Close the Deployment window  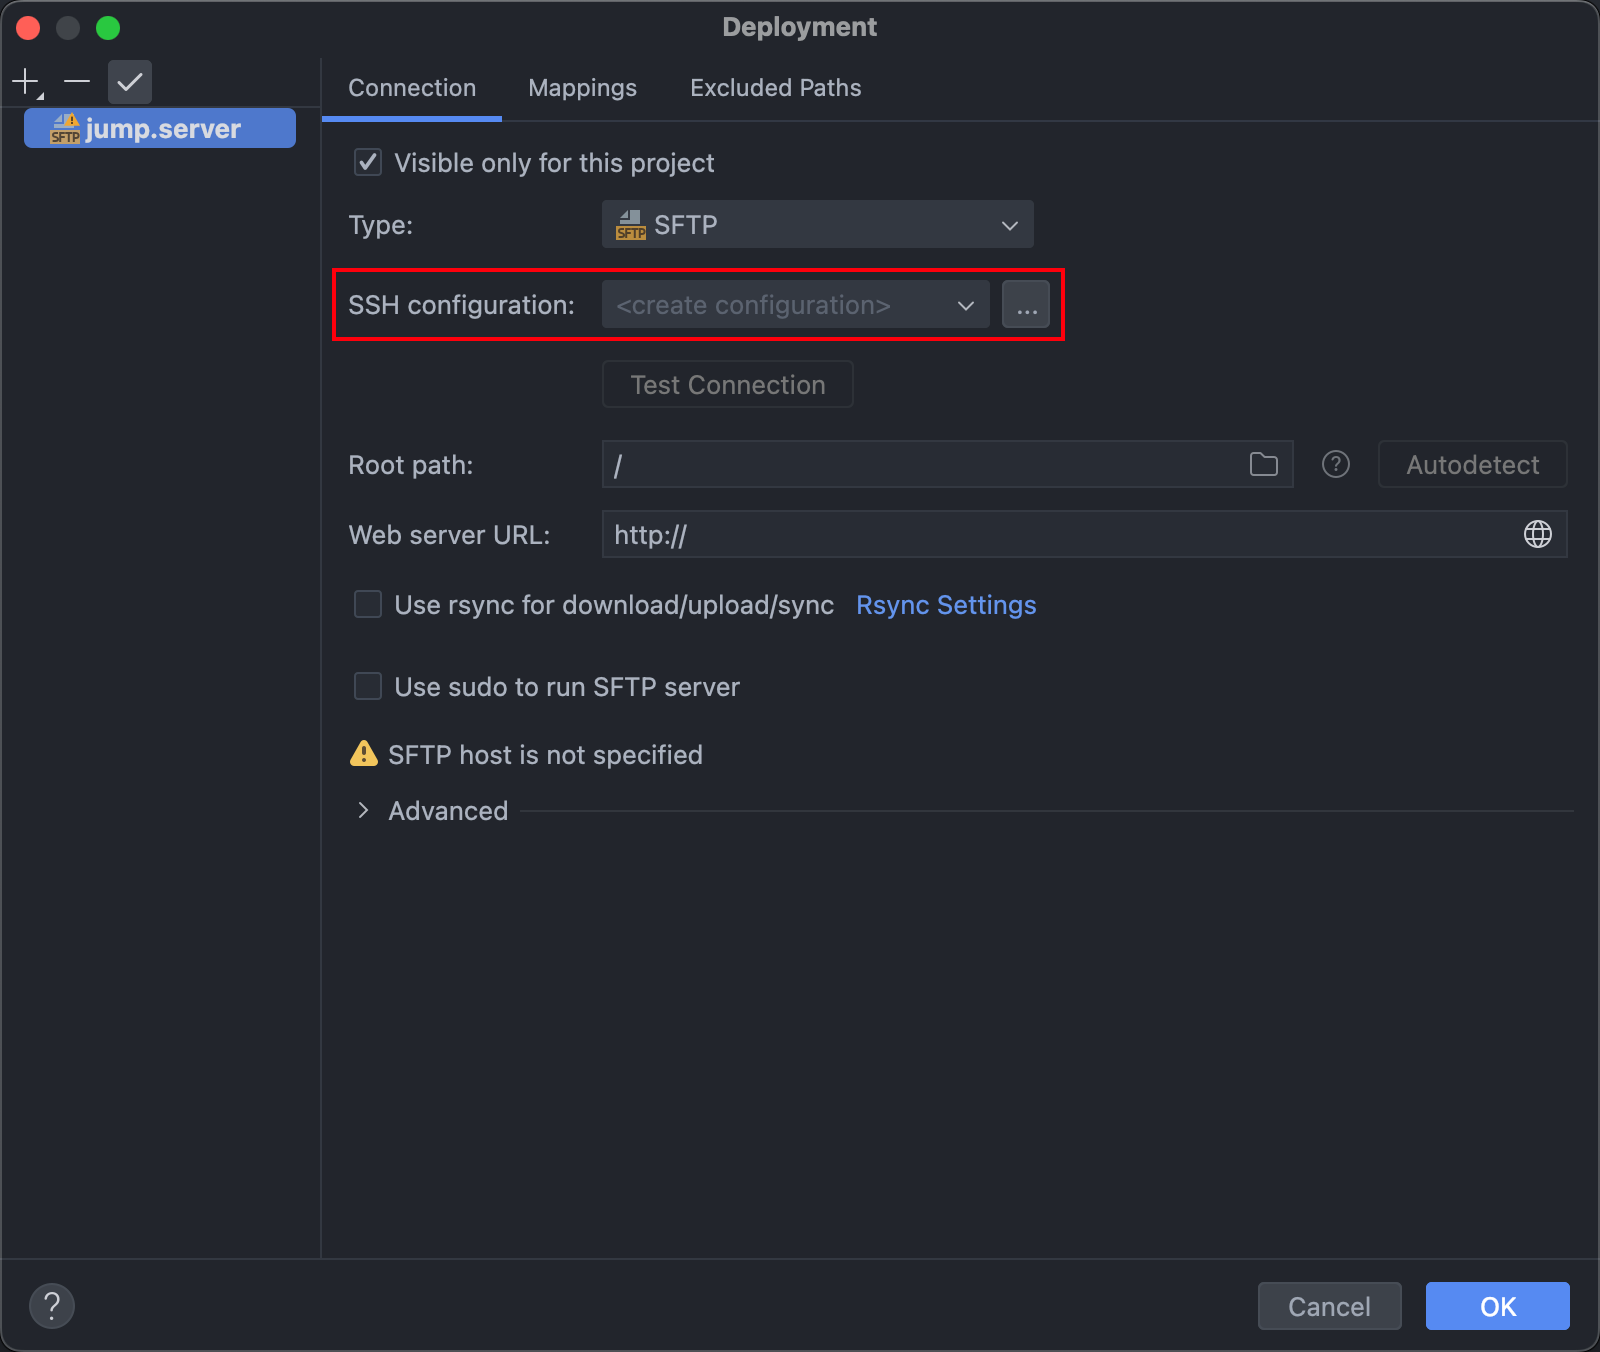pyautogui.click(x=28, y=28)
